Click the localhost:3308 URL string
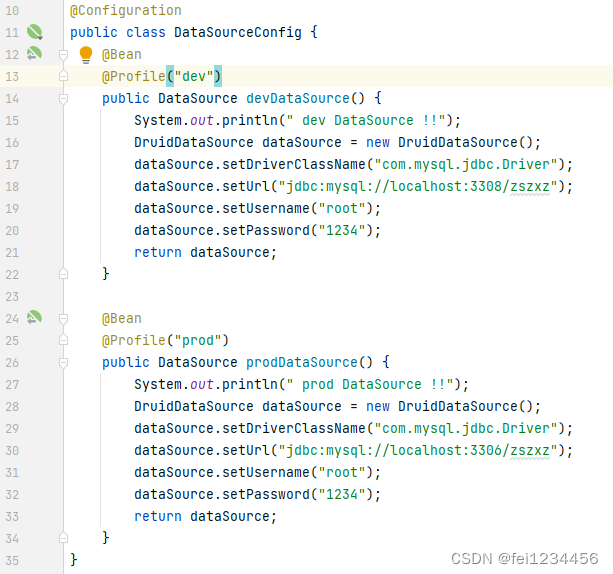The width and height of the screenshot is (613, 574). point(418,187)
